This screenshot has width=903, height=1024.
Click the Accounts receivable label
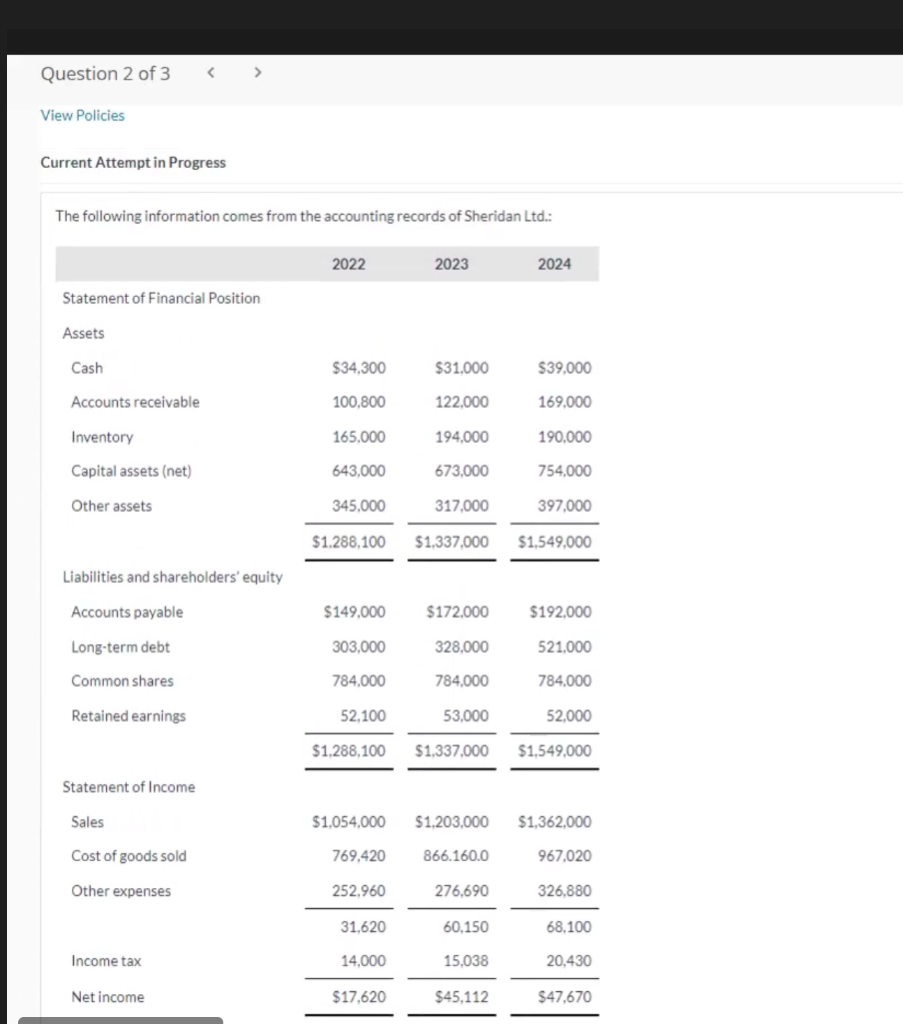pyautogui.click(x=135, y=402)
